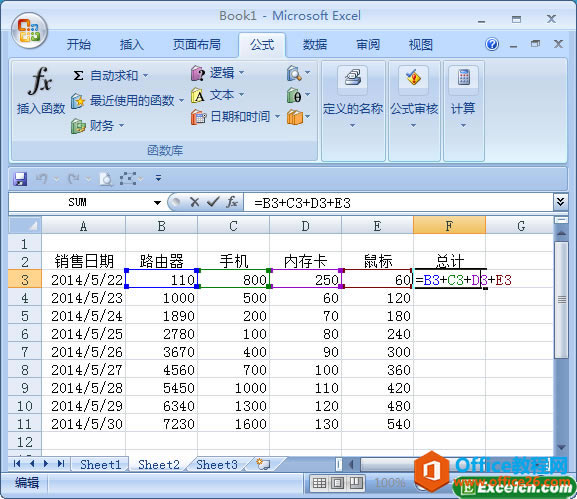
Task: Click cell with date 2014/5/26
Action: click(84, 352)
